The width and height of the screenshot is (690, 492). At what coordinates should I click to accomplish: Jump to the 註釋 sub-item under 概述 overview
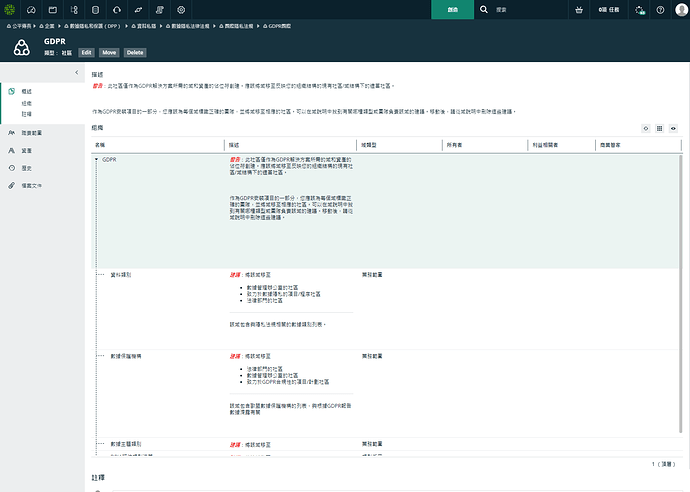coord(26,114)
